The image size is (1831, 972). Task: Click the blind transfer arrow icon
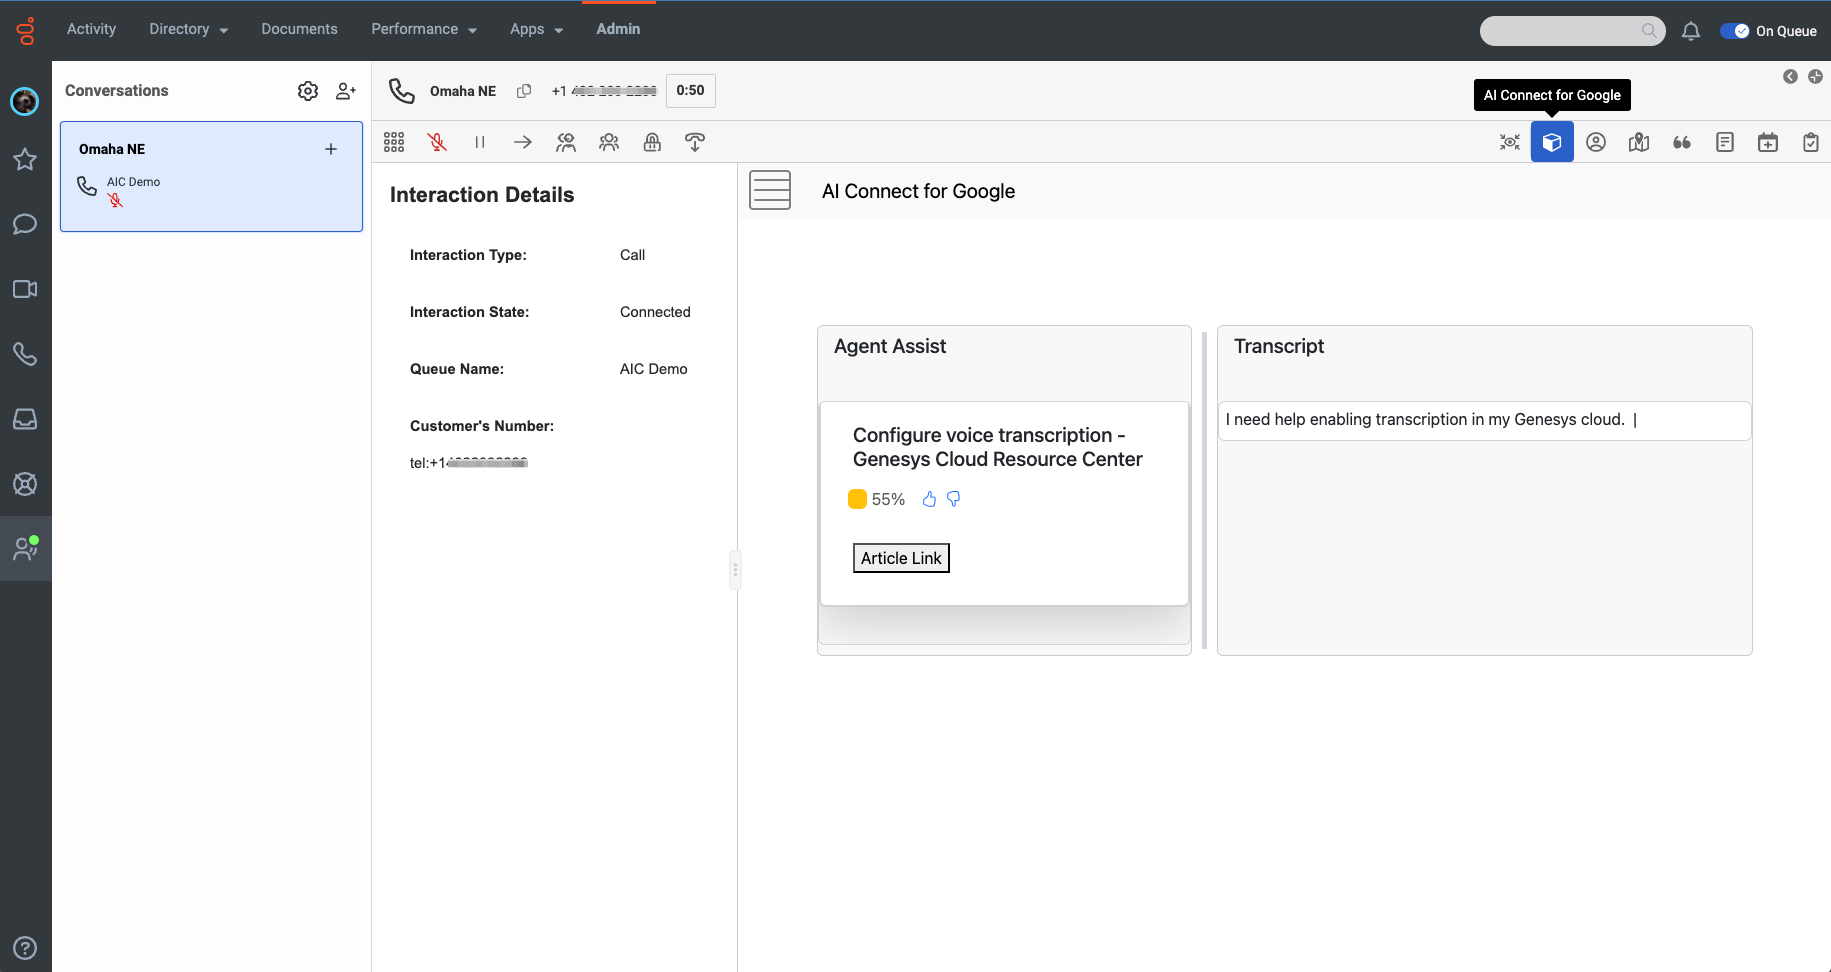(x=523, y=142)
